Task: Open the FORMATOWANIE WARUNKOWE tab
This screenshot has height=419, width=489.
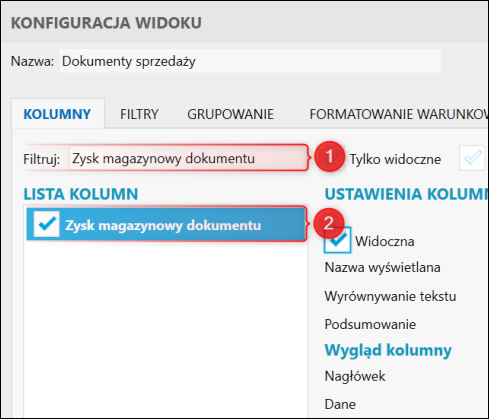Action: pos(399,114)
